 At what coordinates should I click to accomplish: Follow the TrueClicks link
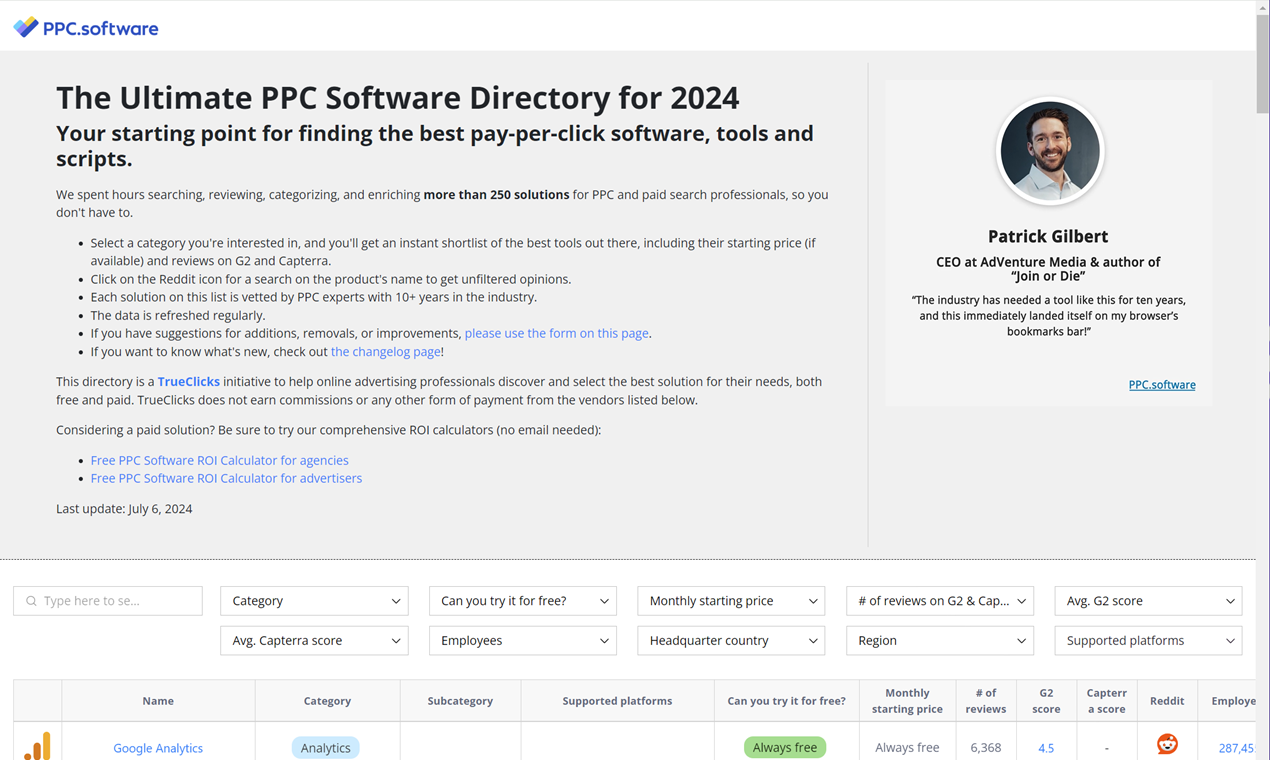(189, 382)
